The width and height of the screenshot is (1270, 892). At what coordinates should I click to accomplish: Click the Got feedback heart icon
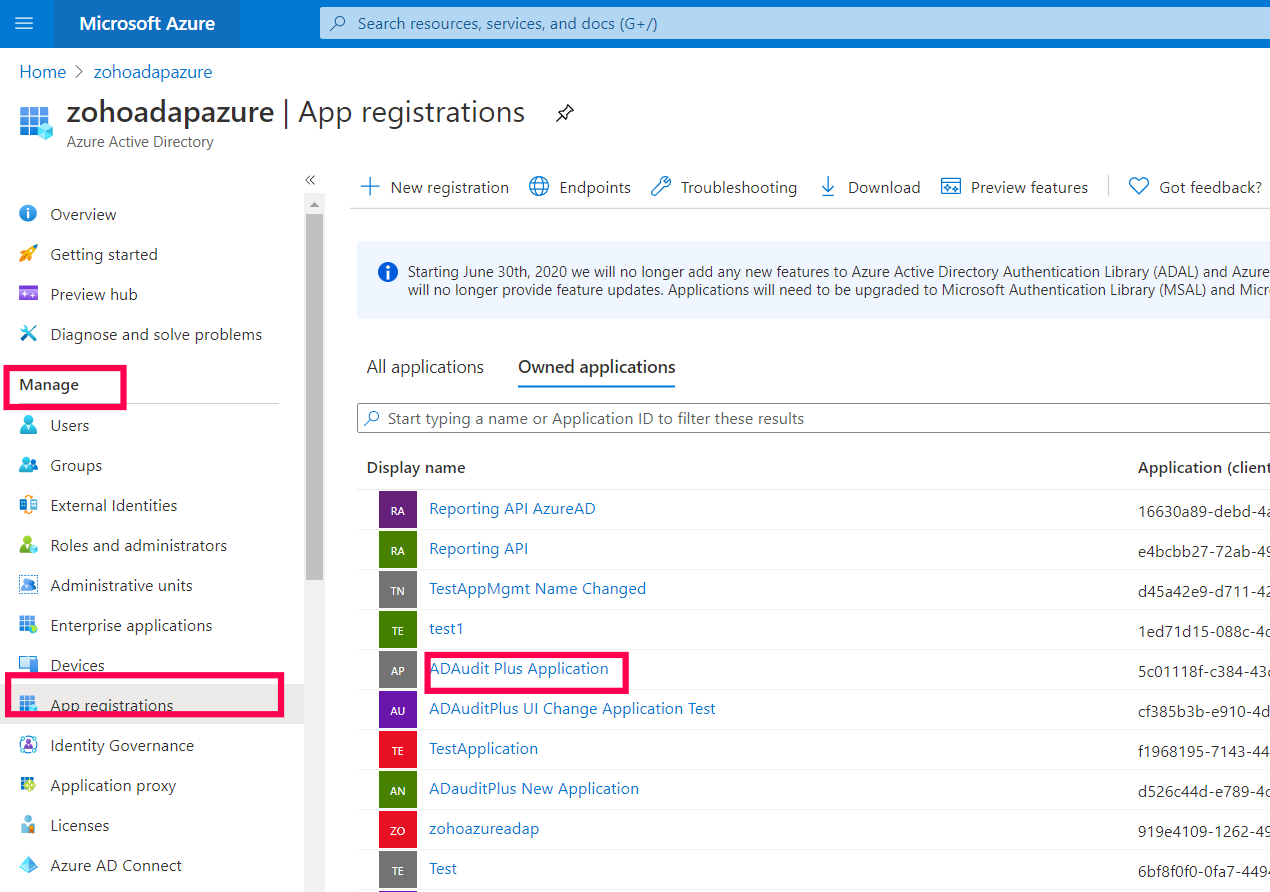click(x=1139, y=187)
